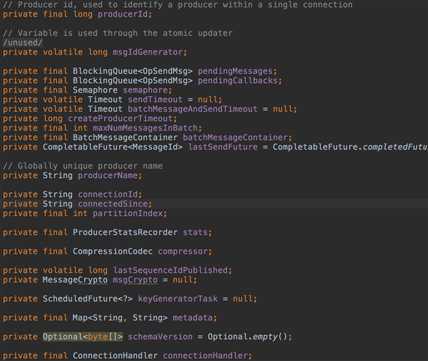The height and width of the screenshot is (361, 428).
Task: Click the 'Producer id' comment line
Action: pos(178,5)
